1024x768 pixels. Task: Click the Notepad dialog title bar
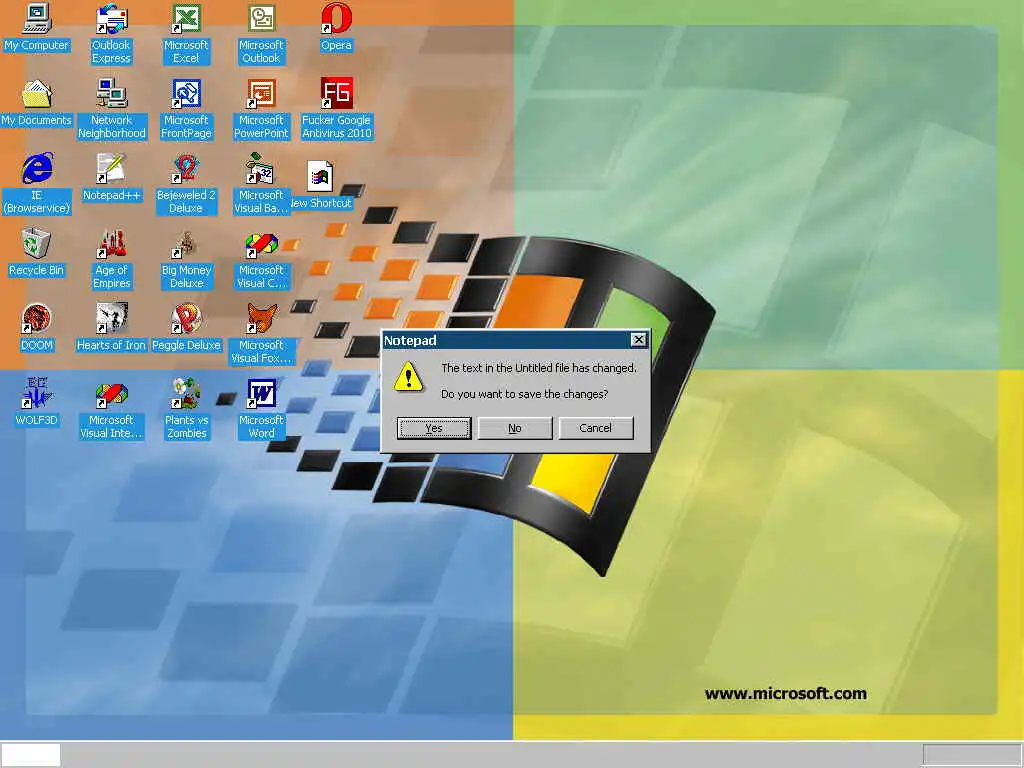pos(506,340)
